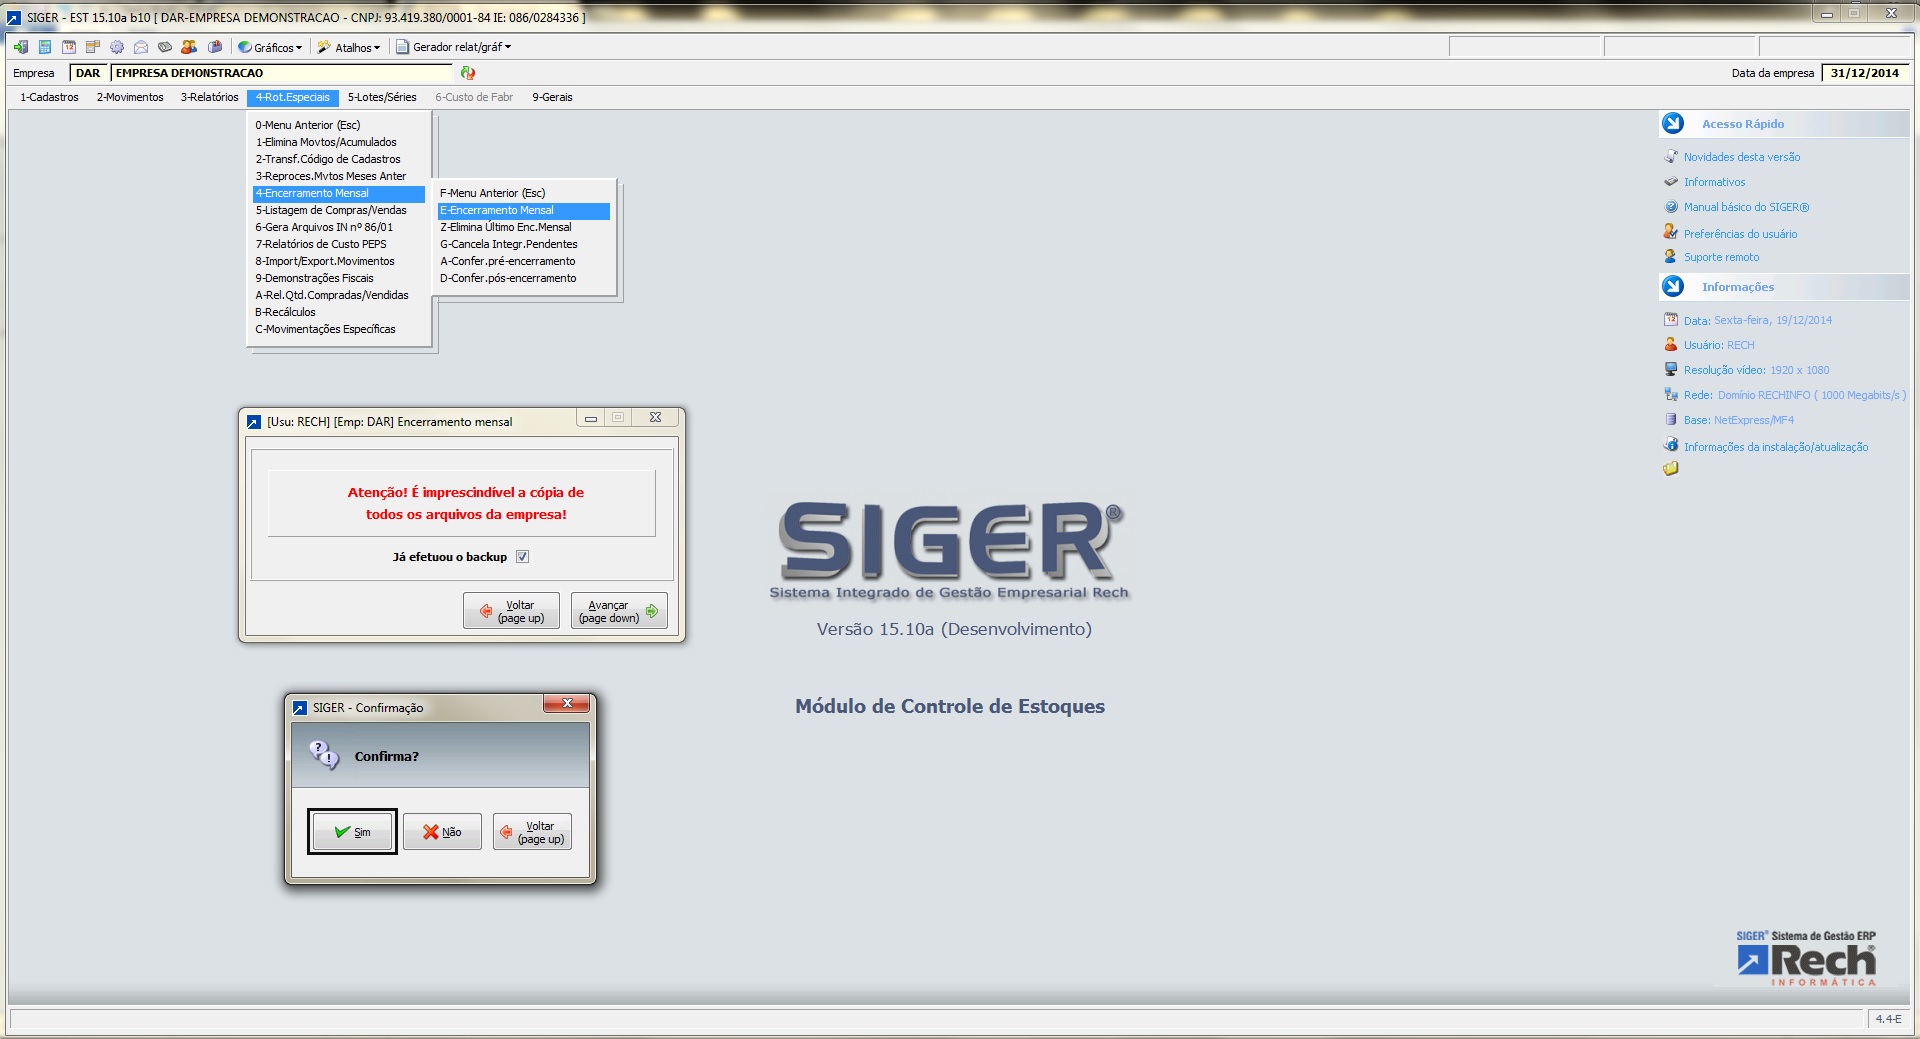Open the calculator toolbar icon

[45, 47]
